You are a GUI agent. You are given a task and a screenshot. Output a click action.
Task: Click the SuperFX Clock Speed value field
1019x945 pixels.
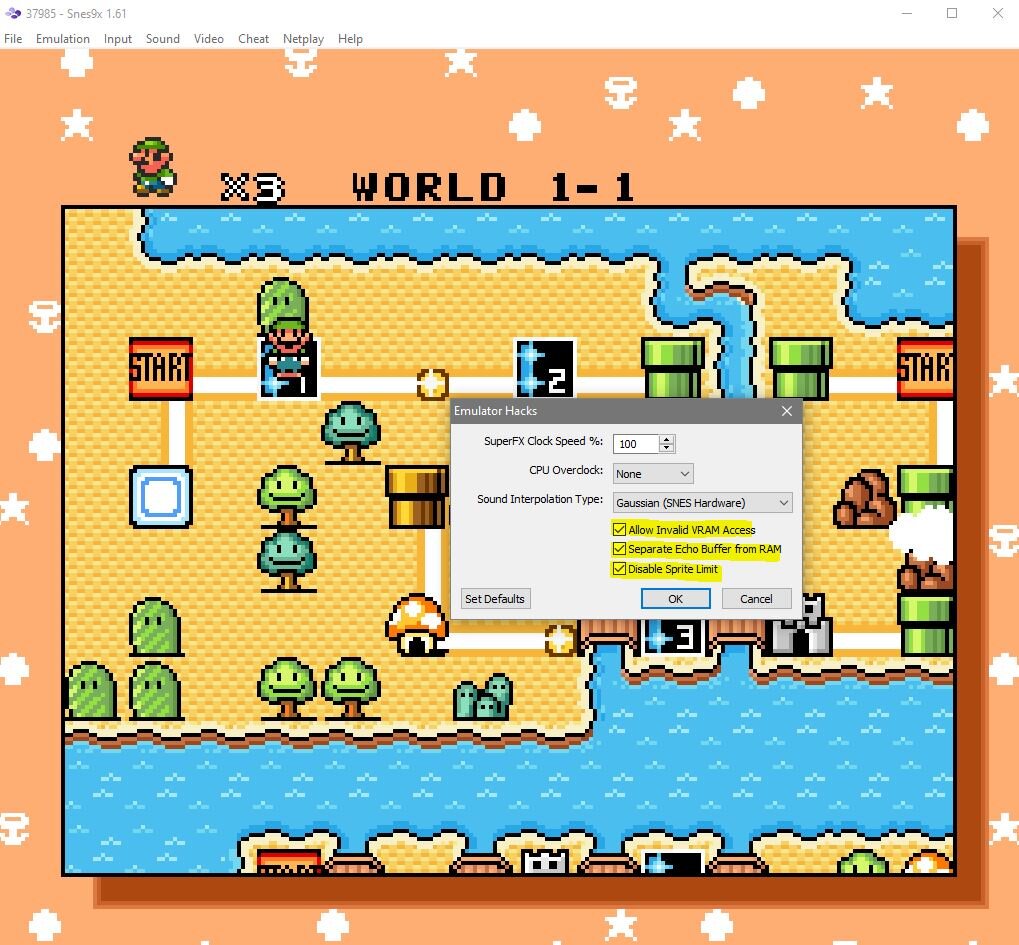pyautogui.click(x=636, y=444)
